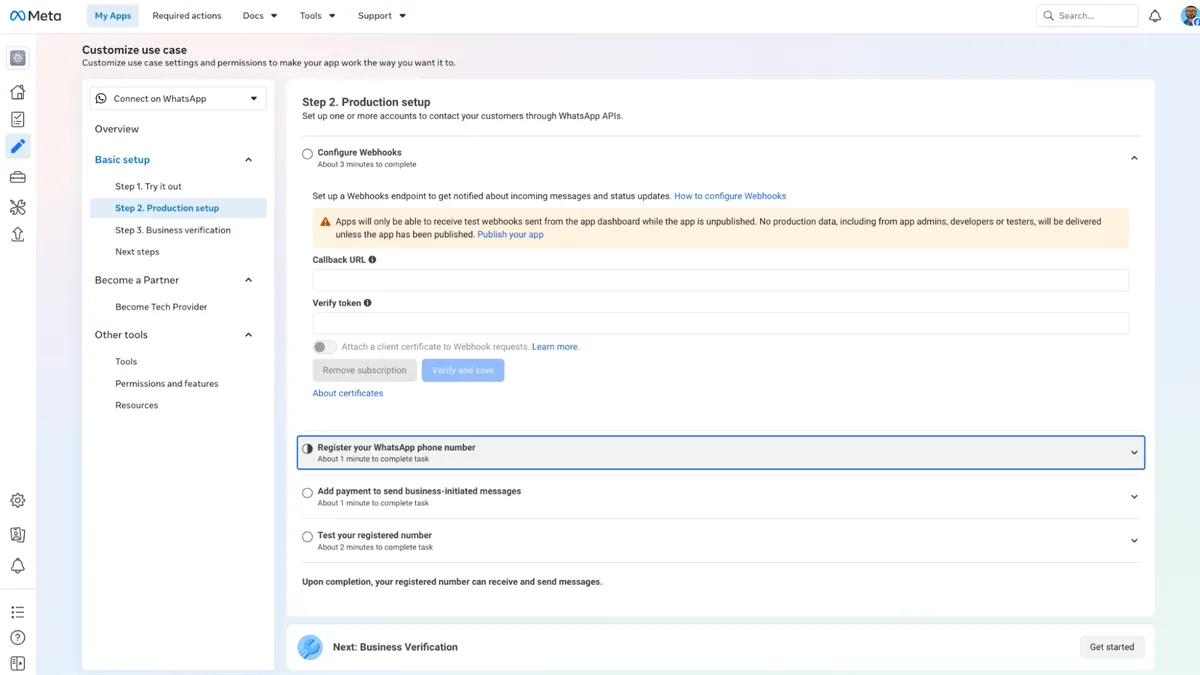Screen dimensions: 1200x675
Task: Select the pencil (use cases) sidebar icon
Action: coord(18,147)
